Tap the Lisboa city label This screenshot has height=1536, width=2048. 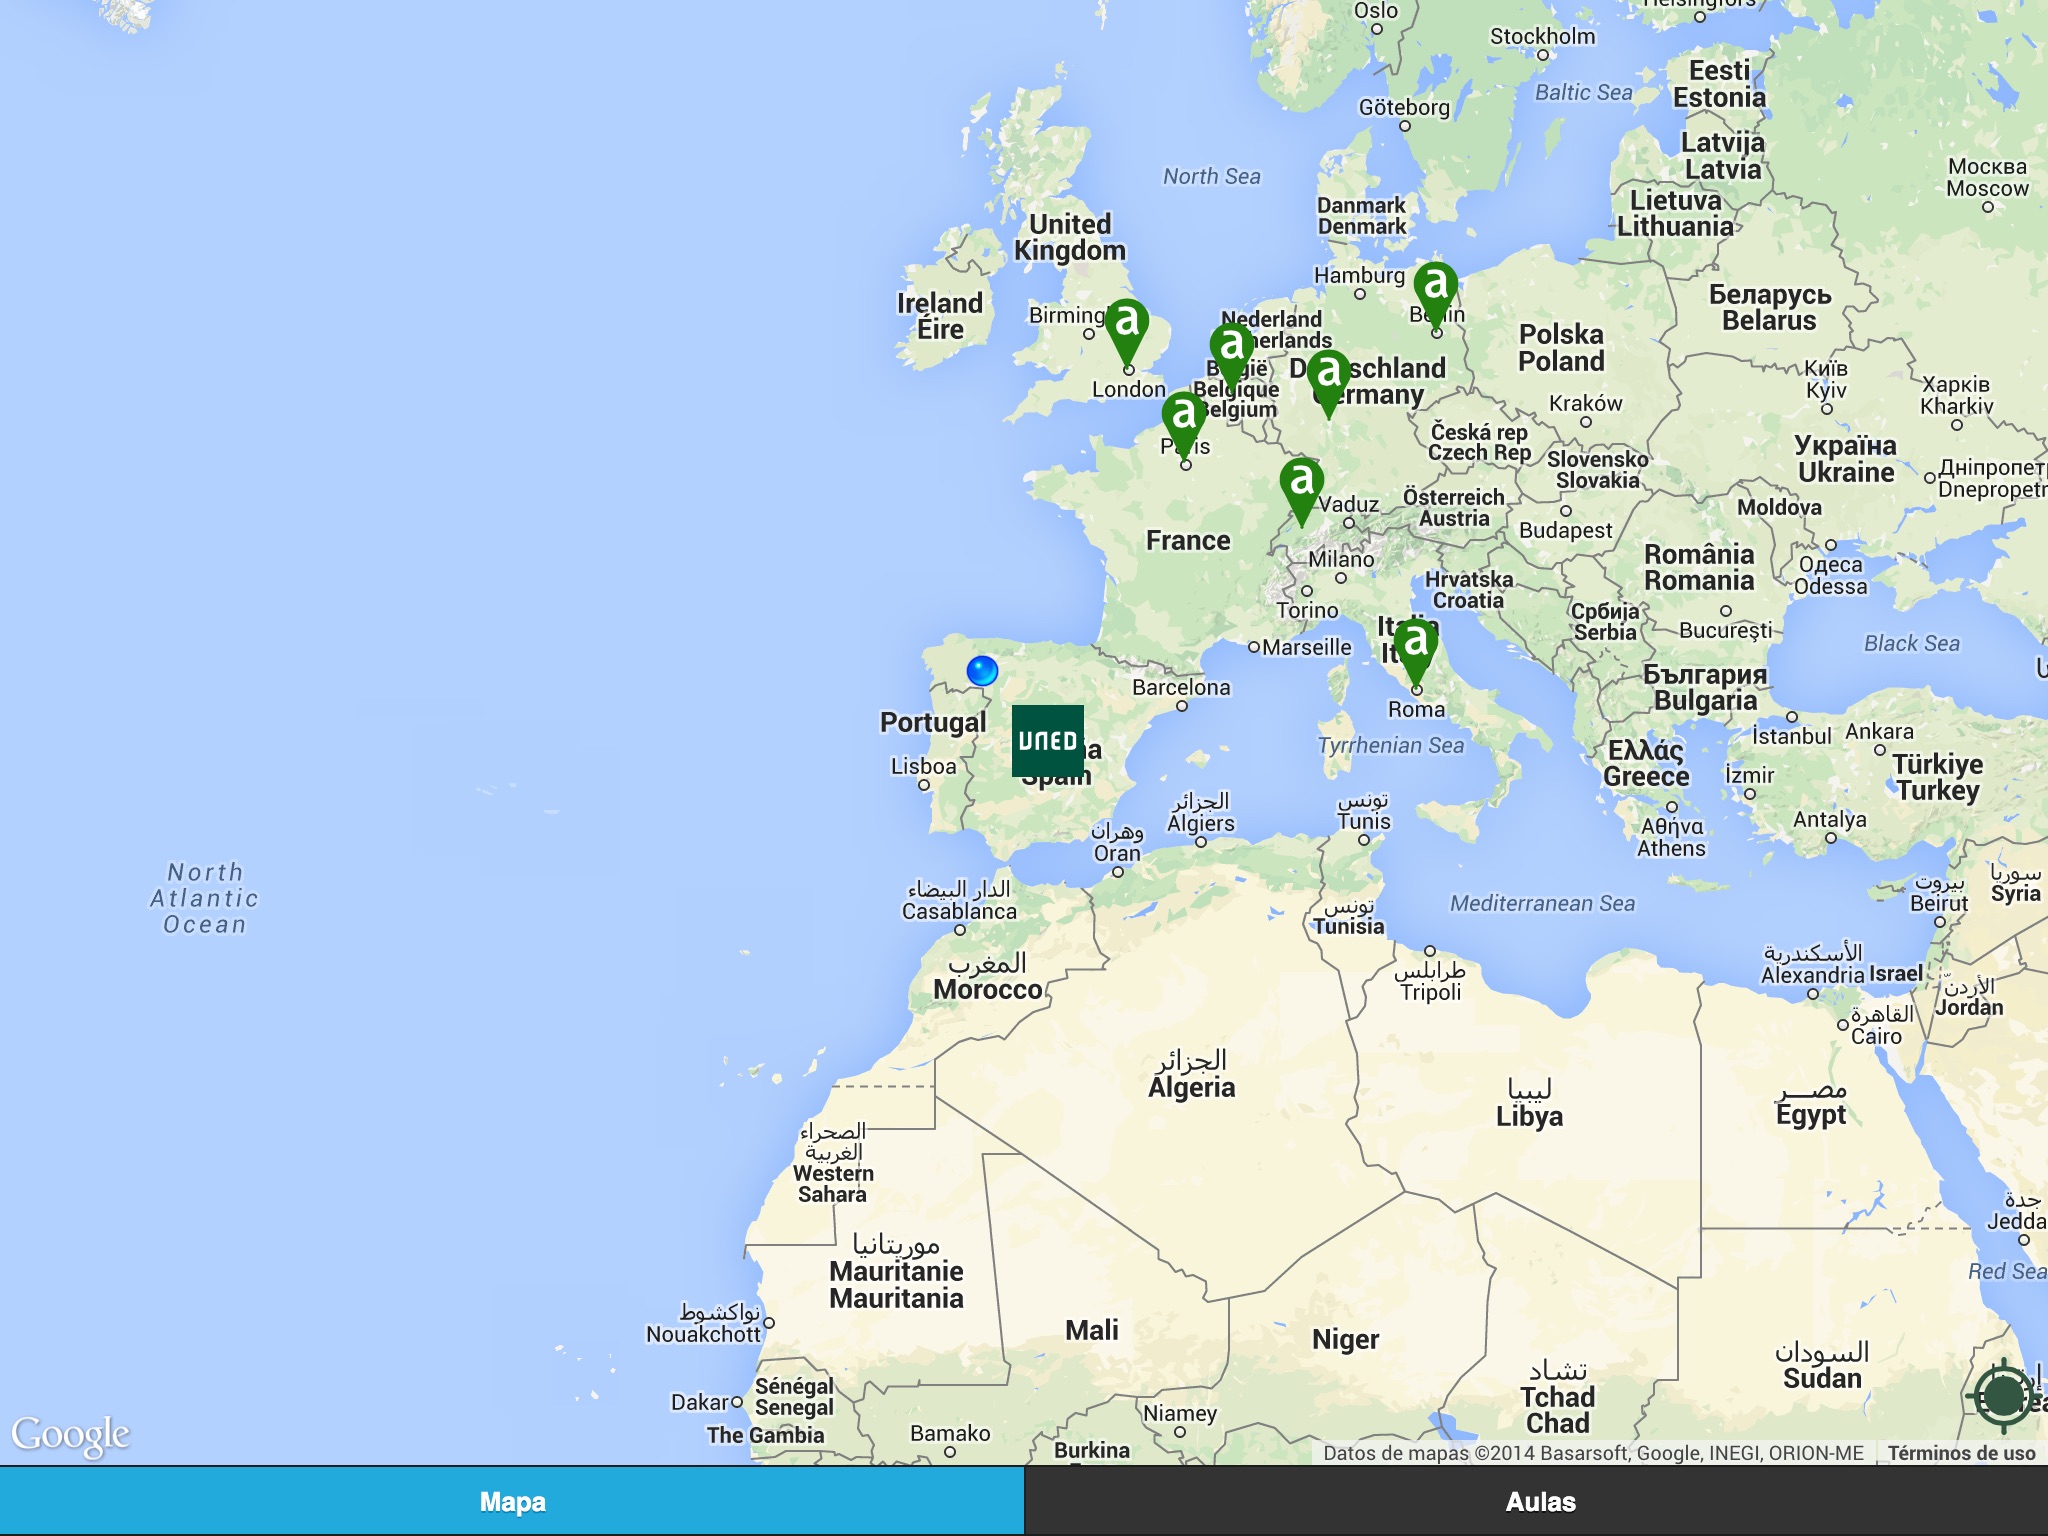coord(923,767)
